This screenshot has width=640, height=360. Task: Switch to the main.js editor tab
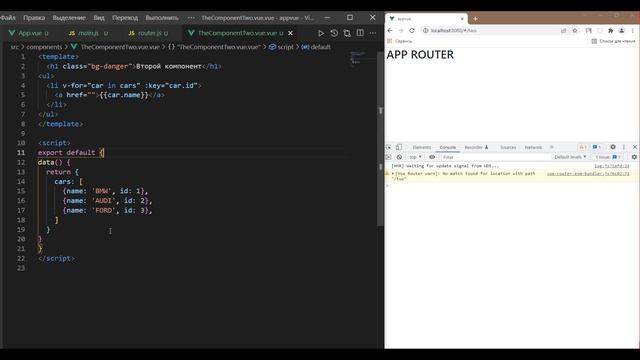point(89,33)
